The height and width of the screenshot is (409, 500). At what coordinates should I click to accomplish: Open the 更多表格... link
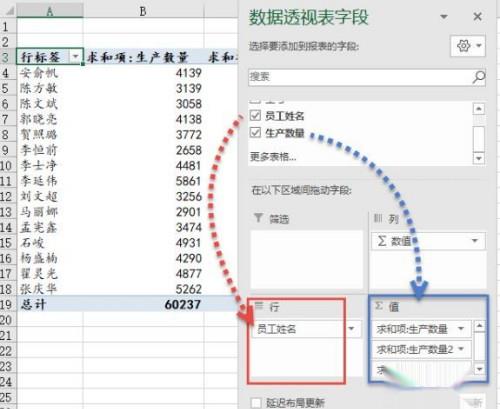[273, 156]
